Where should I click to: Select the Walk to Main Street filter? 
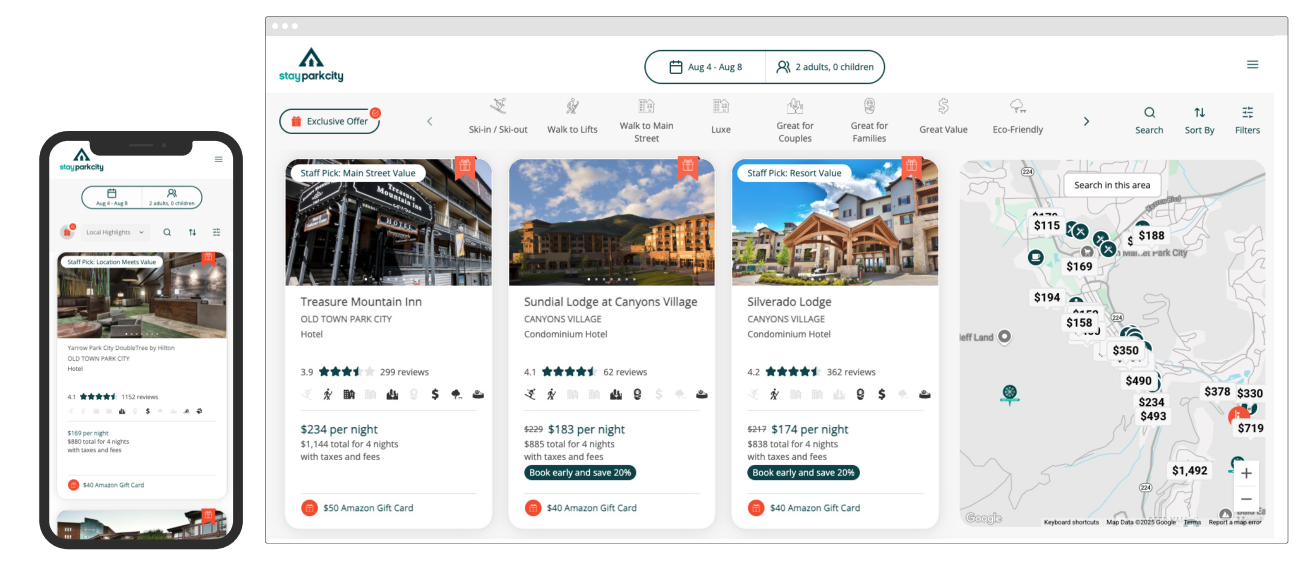point(646,120)
